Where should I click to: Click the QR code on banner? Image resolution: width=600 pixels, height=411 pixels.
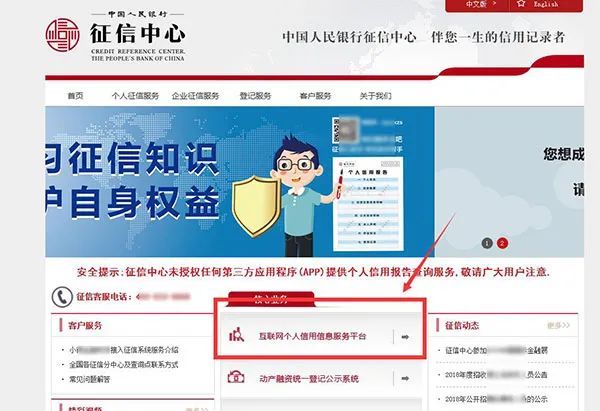pos(345,130)
